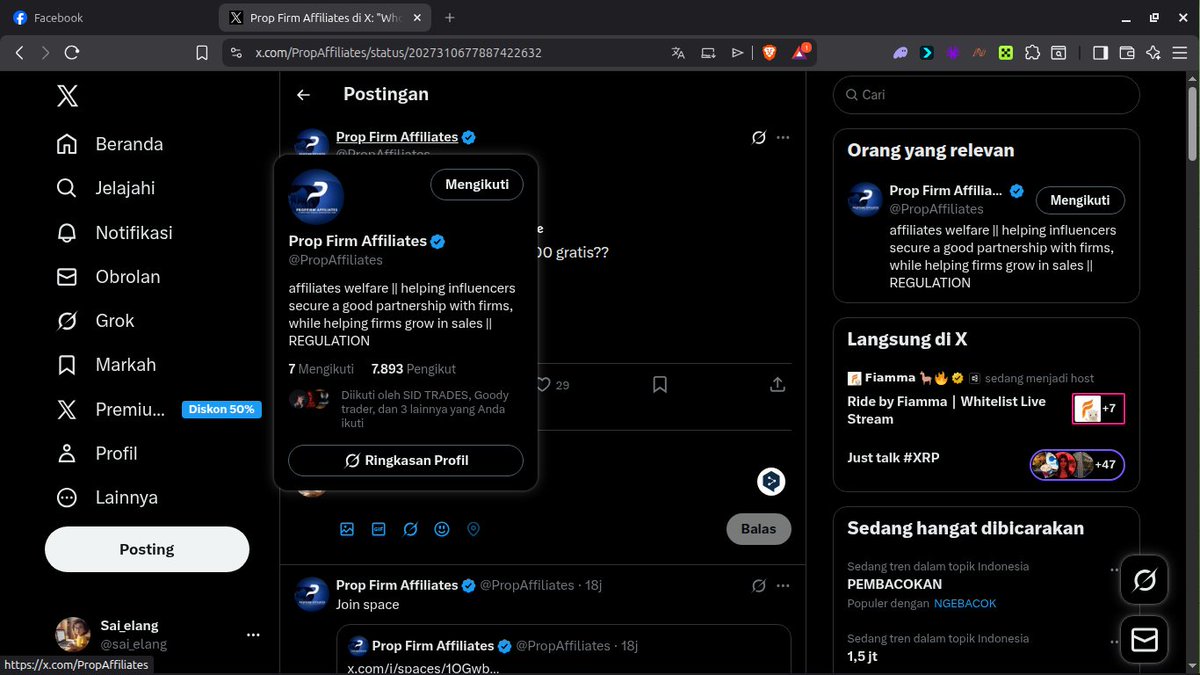Viewport: 1200px width, 675px height.
Task: Bookmark this page in the address bar
Action: click(202, 53)
